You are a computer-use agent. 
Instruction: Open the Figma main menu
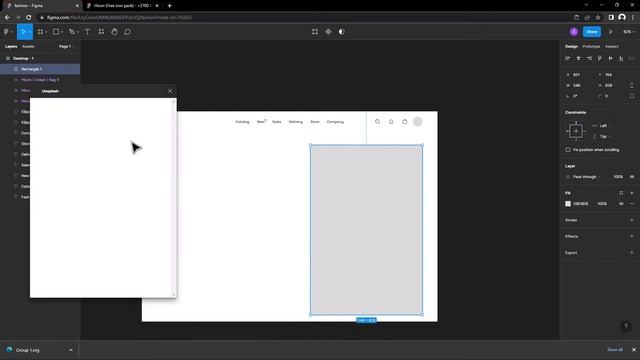(x=7, y=31)
